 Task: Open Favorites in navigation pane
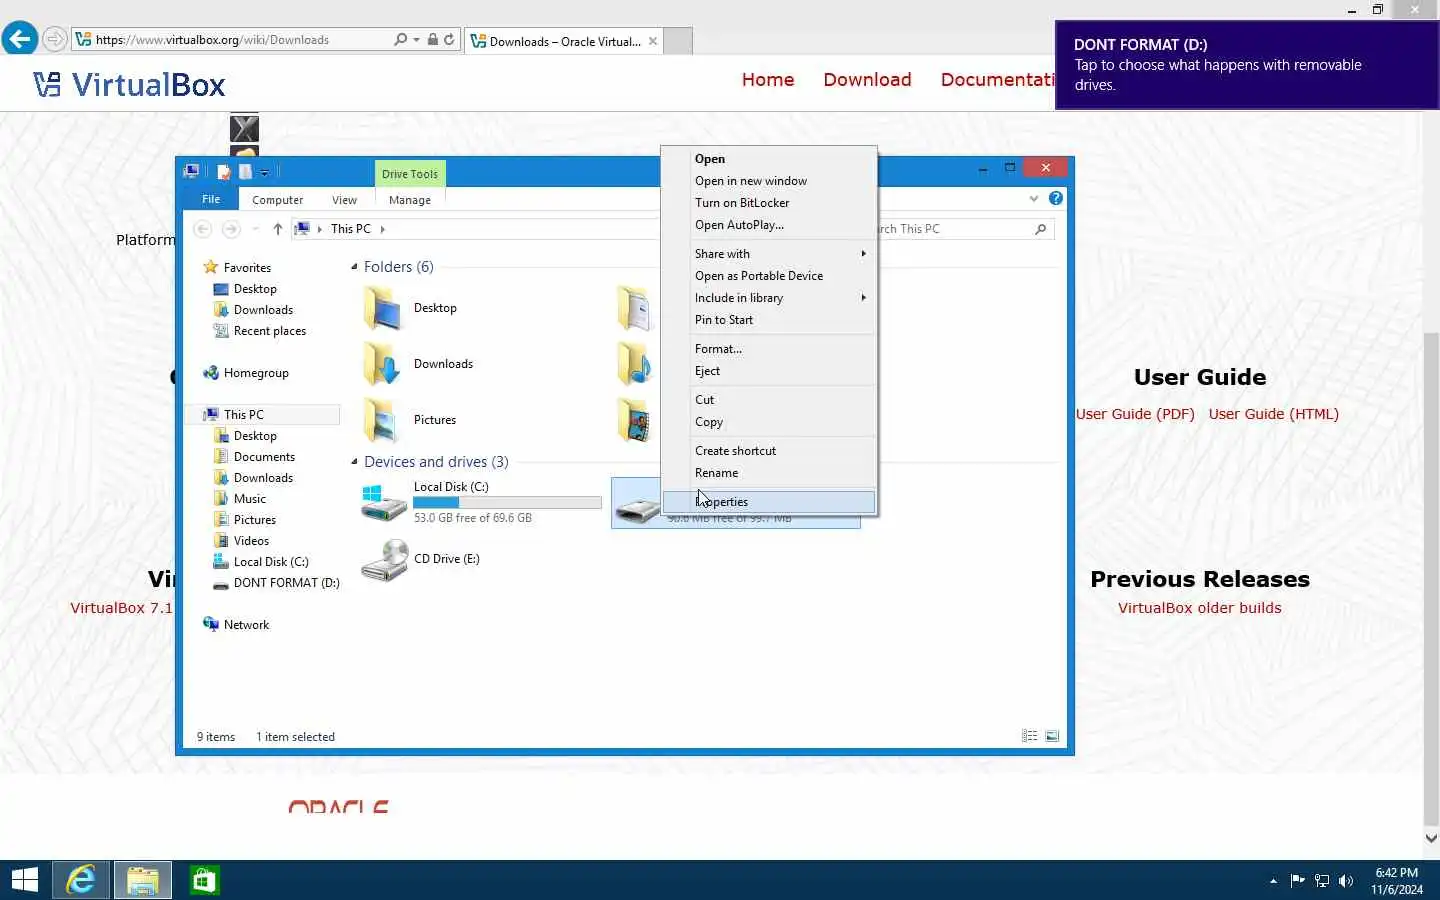pyautogui.click(x=247, y=268)
